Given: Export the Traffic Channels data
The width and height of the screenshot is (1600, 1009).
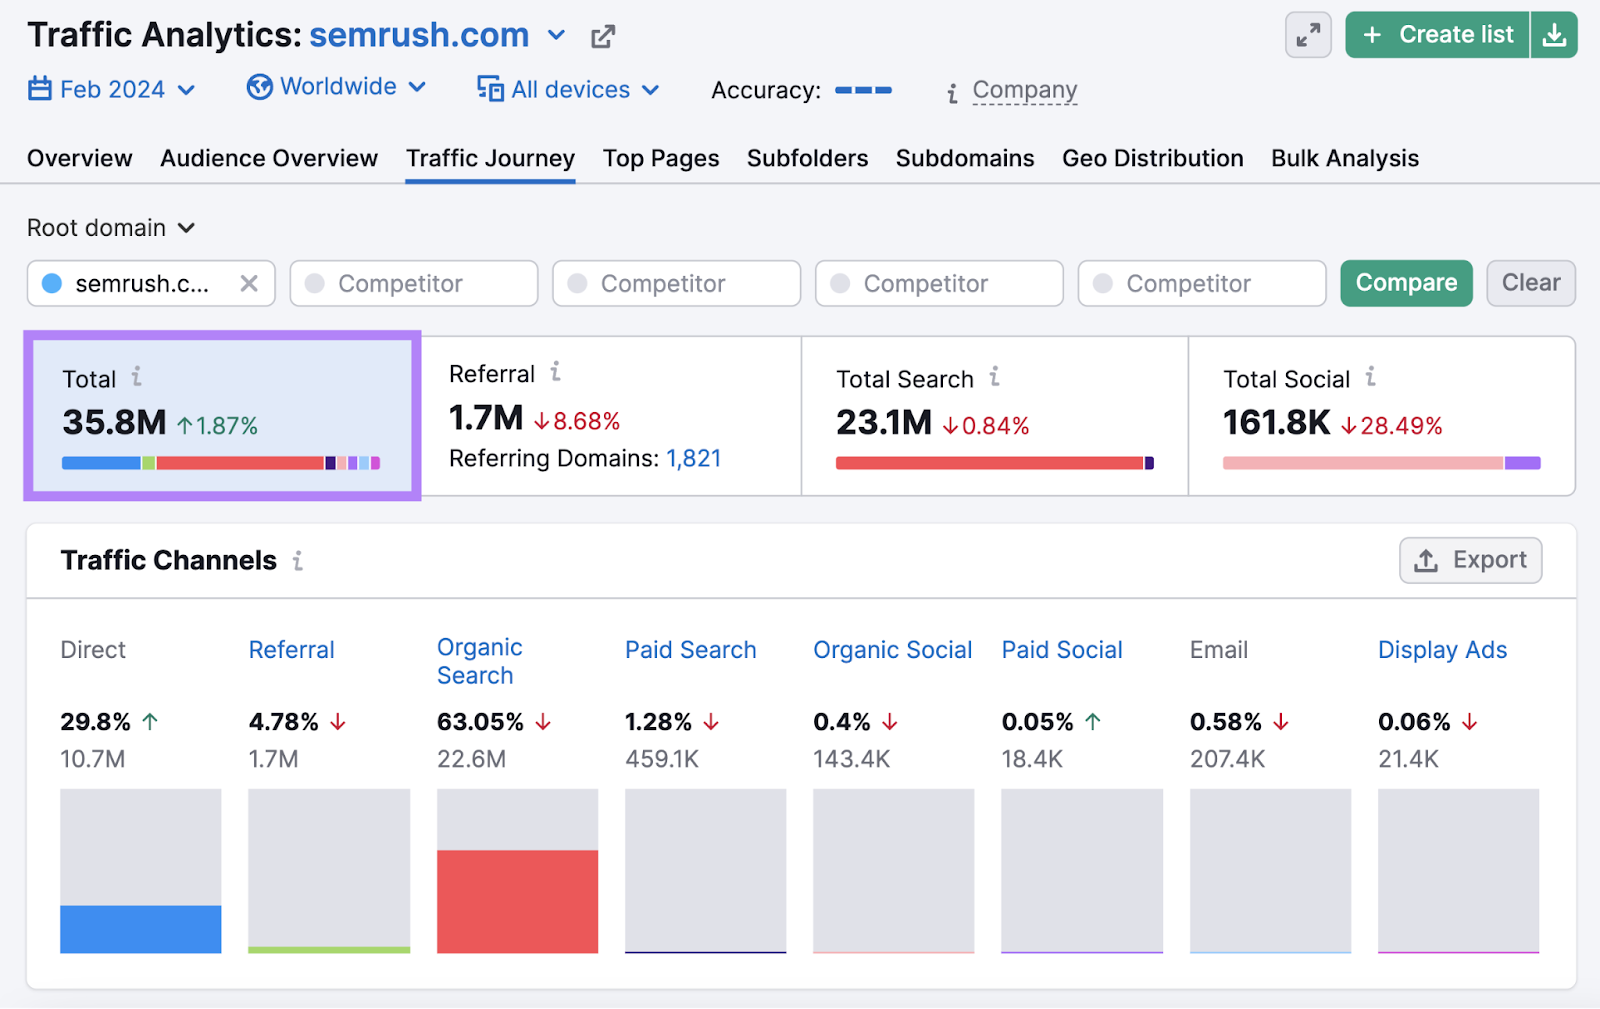Looking at the screenshot, I should pyautogui.click(x=1469, y=560).
